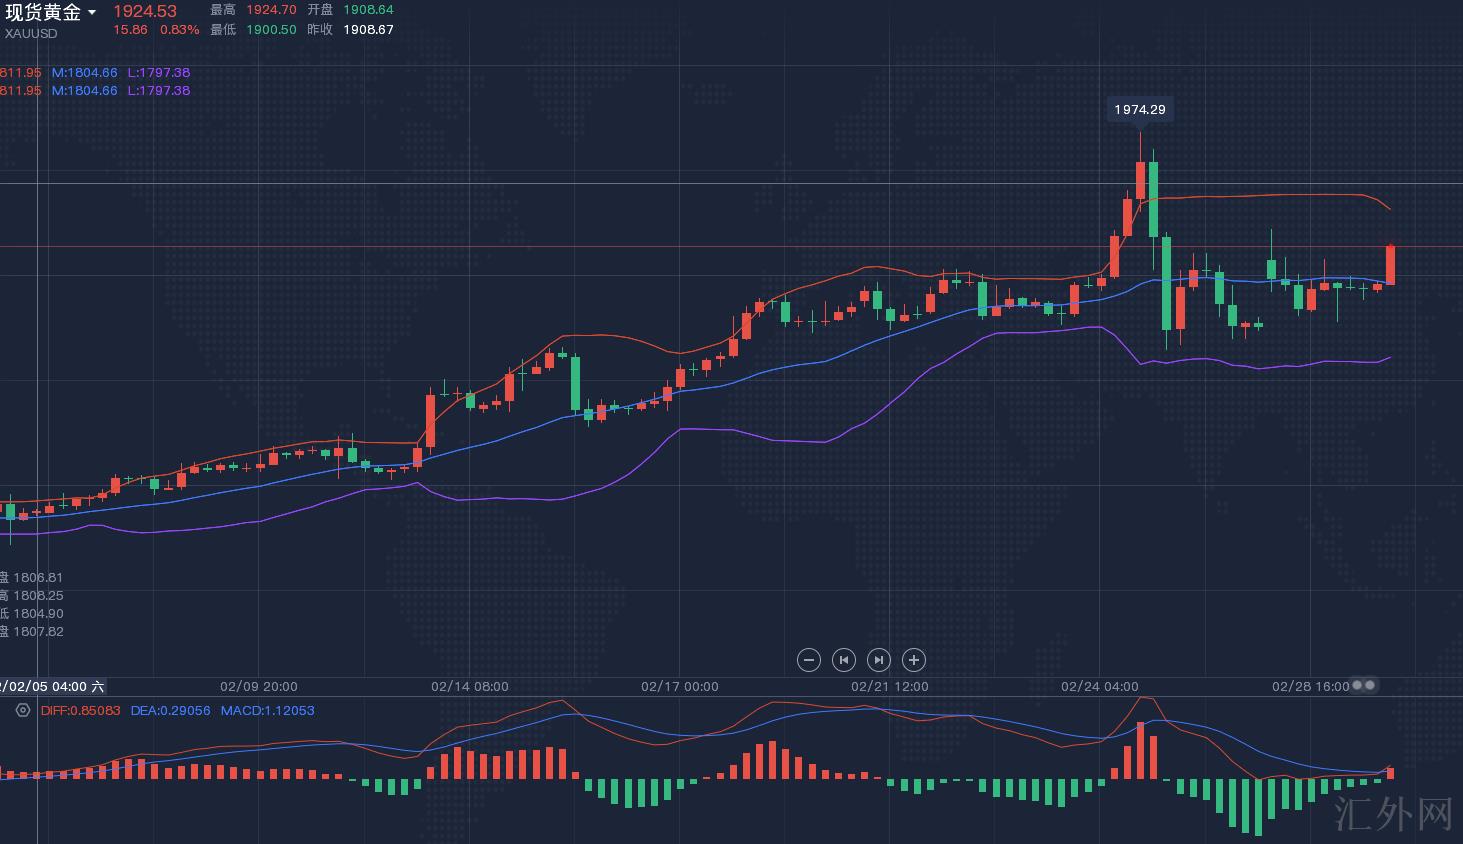This screenshot has width=1463, height=844.
Task: Click the DIFF:0.85083 indicator label
Action: (x=80, y=711)
